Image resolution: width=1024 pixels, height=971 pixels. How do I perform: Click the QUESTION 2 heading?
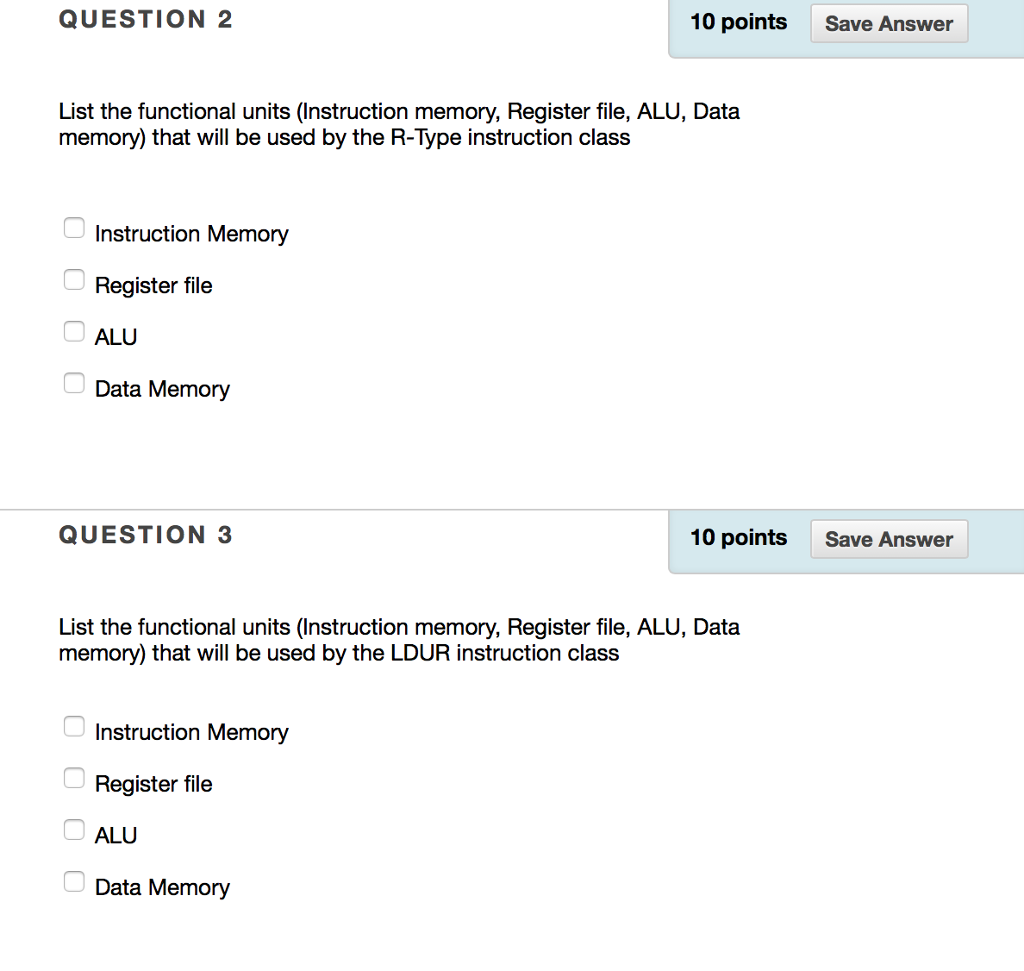pos(146,18)
